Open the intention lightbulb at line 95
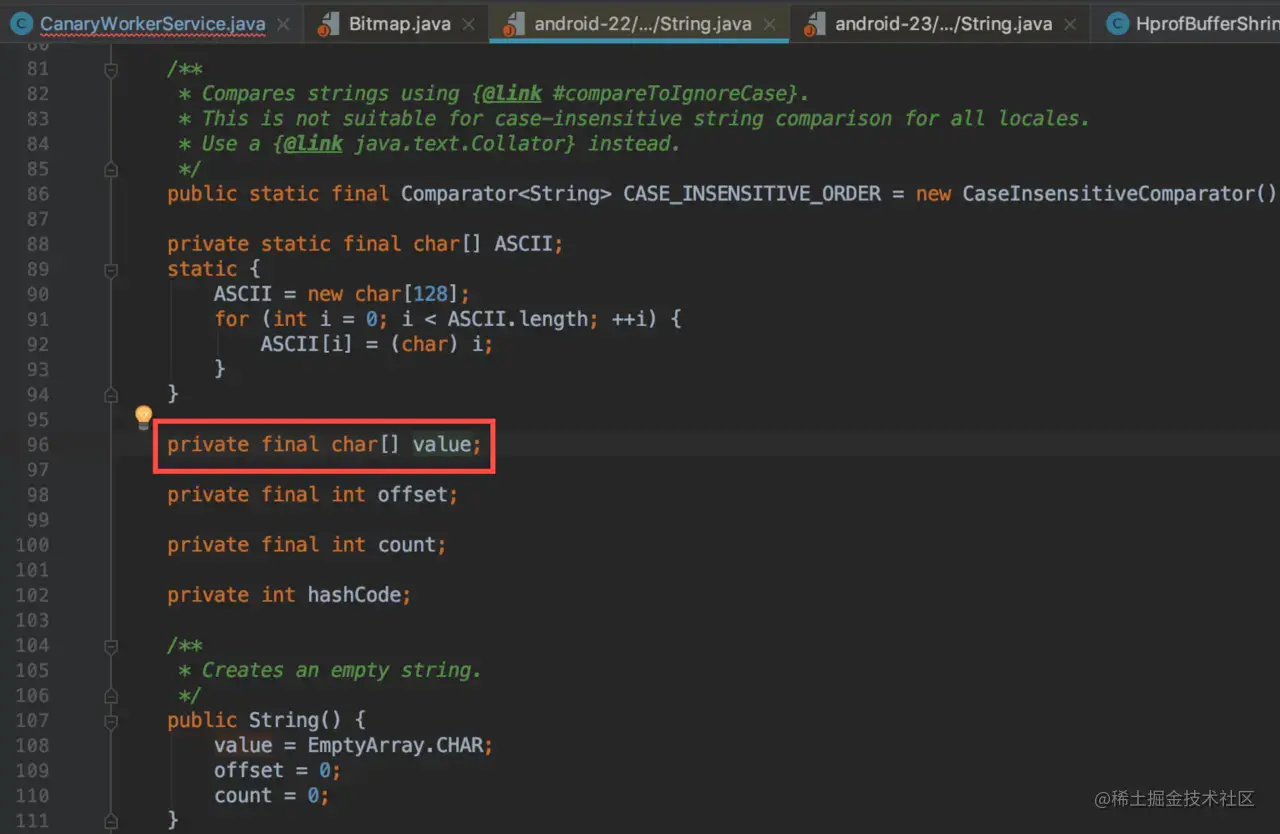Image resolution: width=1280 pixels, height=834 pixels. click(x=143, y=417)
